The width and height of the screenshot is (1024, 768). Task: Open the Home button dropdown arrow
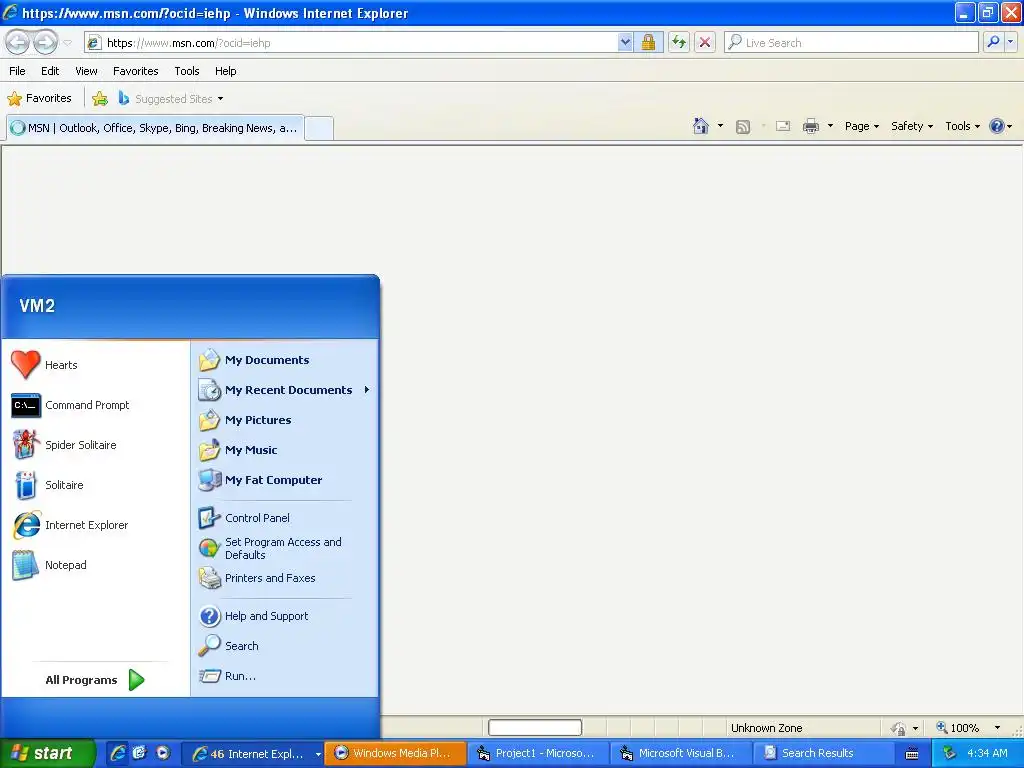pyautogui.click(x=720, y=126)
